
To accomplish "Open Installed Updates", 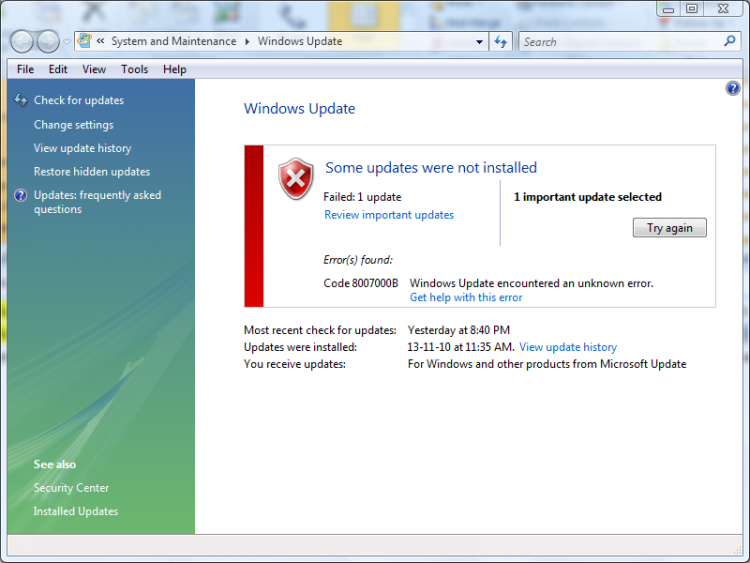I will pos(76,511).
